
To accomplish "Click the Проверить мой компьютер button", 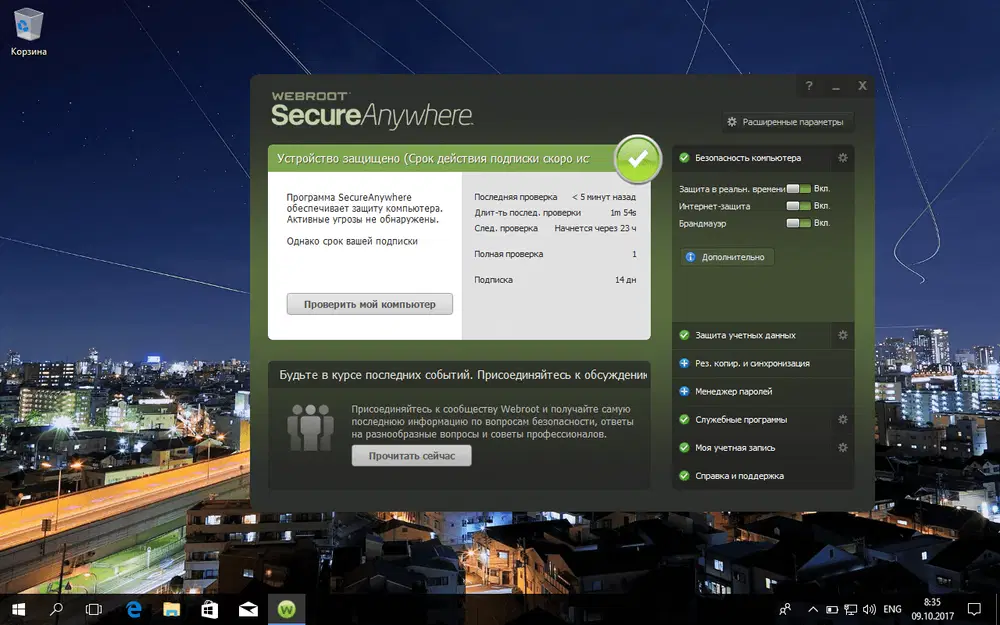I will tap(370, 304).
